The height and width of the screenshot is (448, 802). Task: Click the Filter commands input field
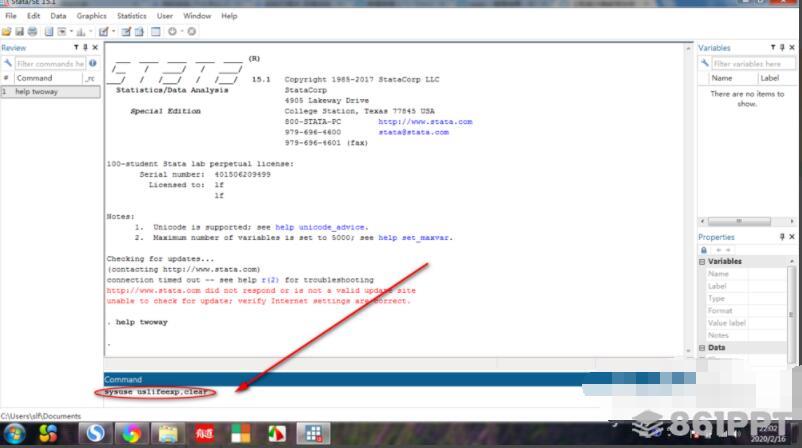pyautogui.click(x=50, y=63)
